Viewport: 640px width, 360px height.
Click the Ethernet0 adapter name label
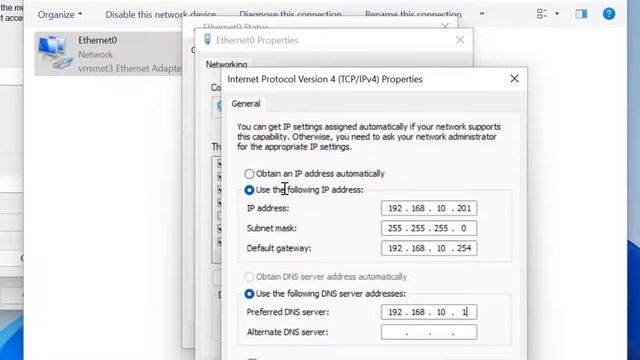tap(98, 40)
